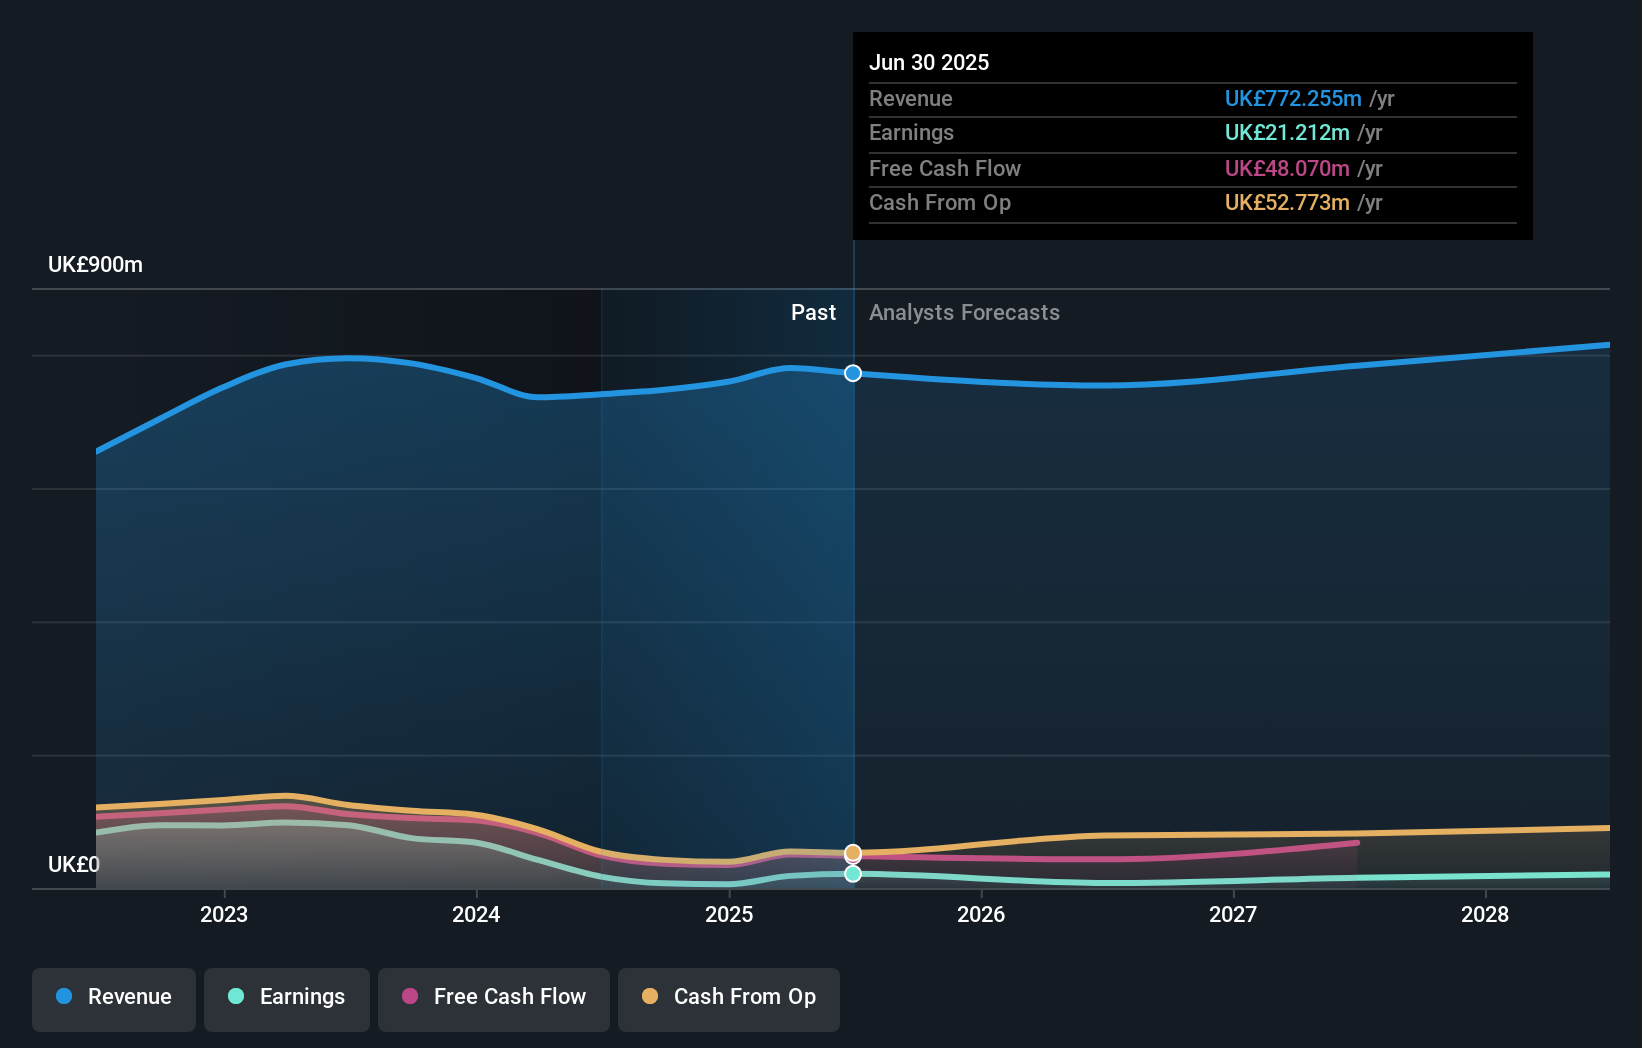This screenshot has width=1642, height=1048.
Task: Select the Analysts Forecasts section label
Action: point(963,312)
